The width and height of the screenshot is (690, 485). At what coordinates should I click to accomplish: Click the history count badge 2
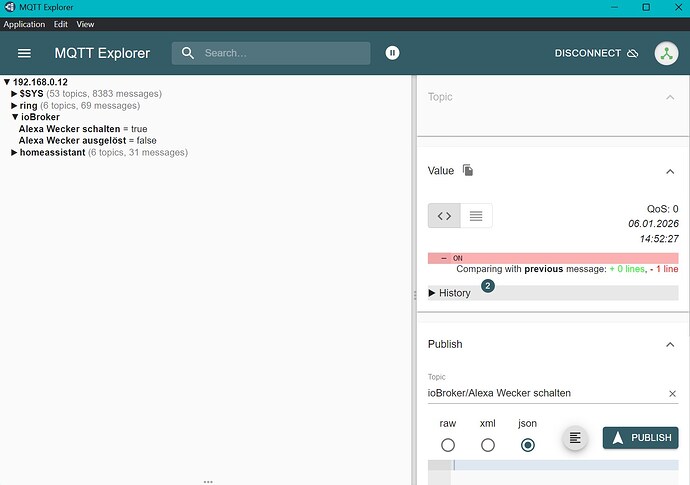[488, 286]
